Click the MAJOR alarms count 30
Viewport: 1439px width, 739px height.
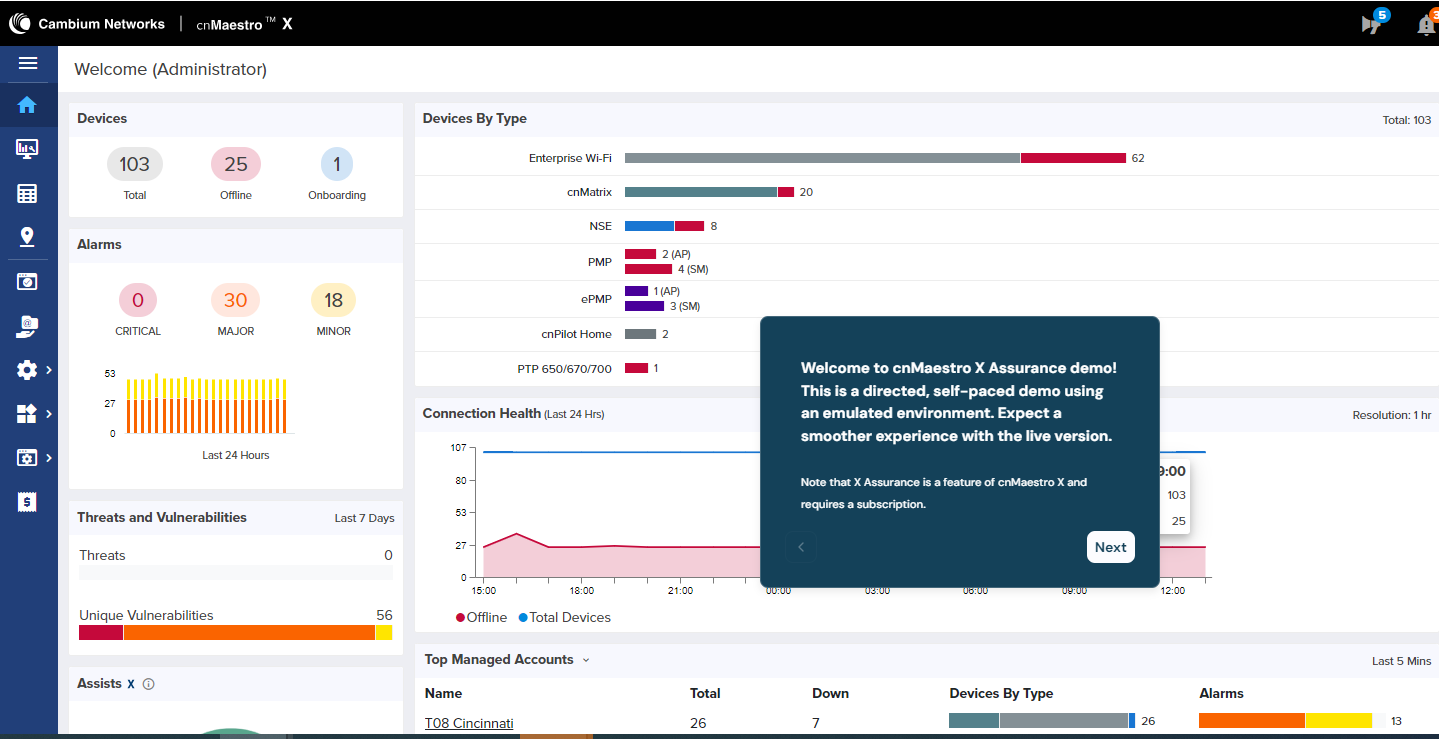[x=235, y=300]
